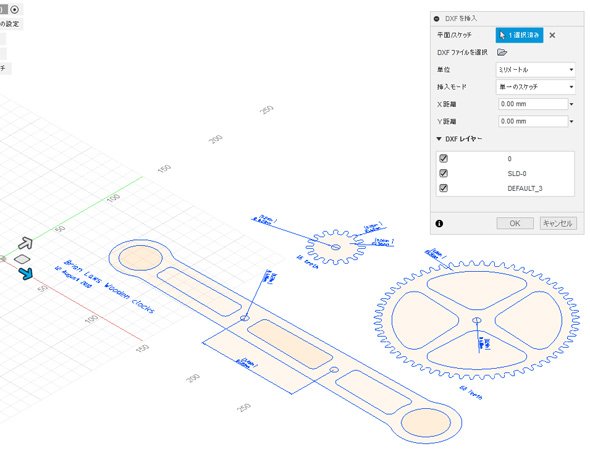Click the X距離 input field
The image size is (590, 449).
[533, 104]
